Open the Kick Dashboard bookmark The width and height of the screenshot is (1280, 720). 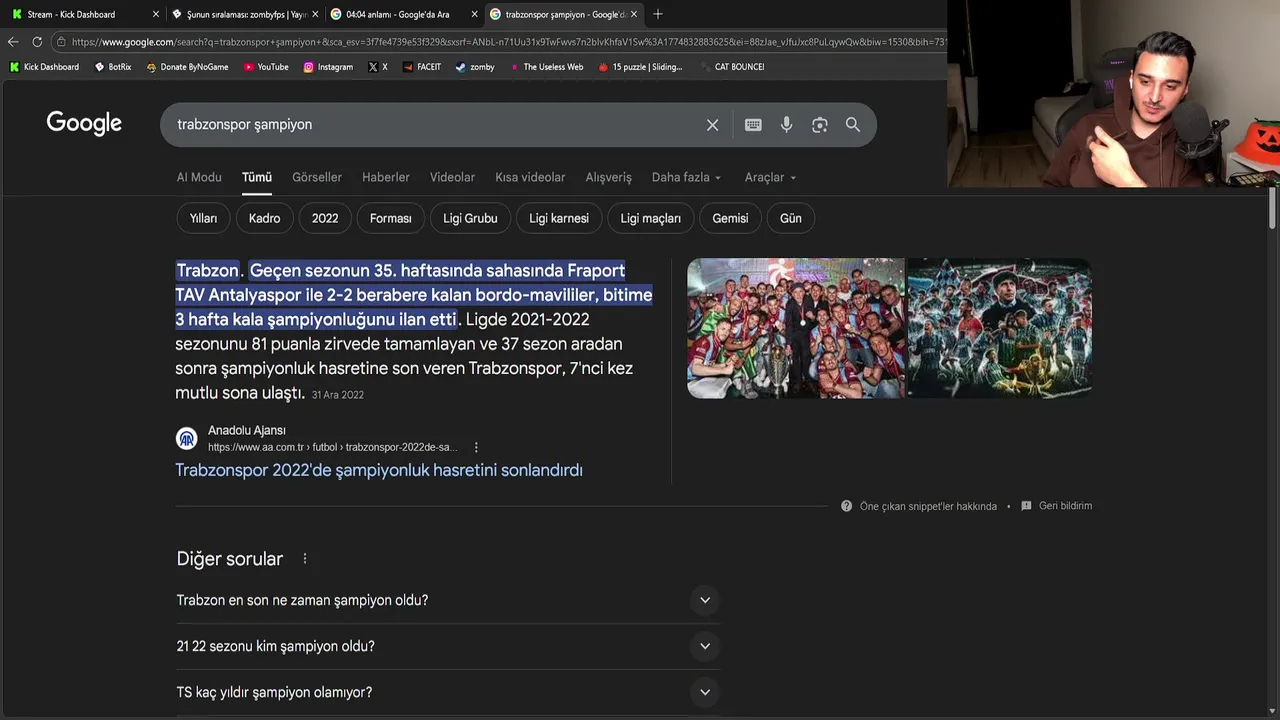click(x=45, y=67)
